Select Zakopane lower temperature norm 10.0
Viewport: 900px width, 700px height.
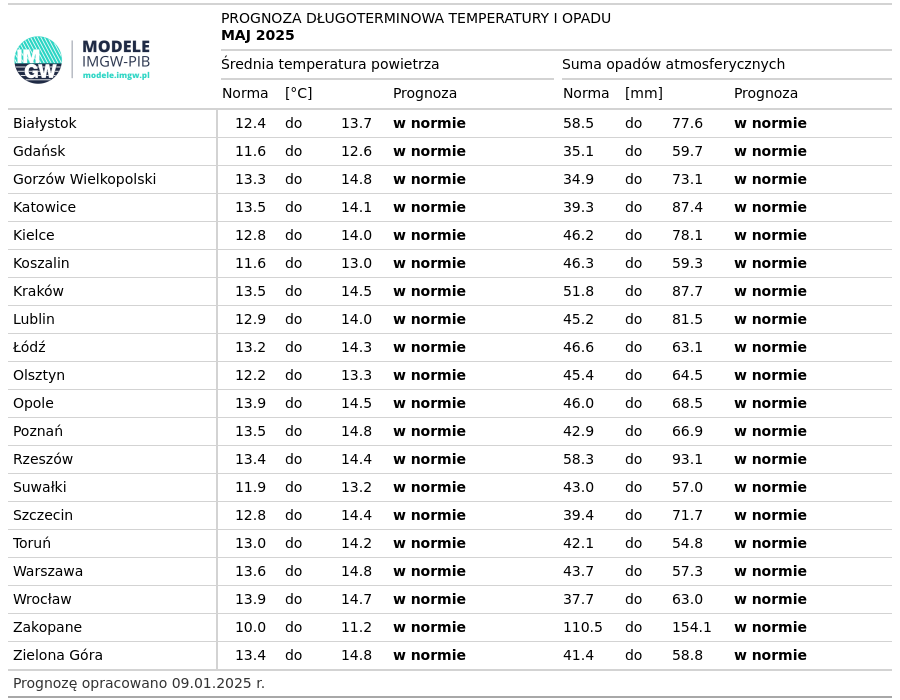[250, 628]
